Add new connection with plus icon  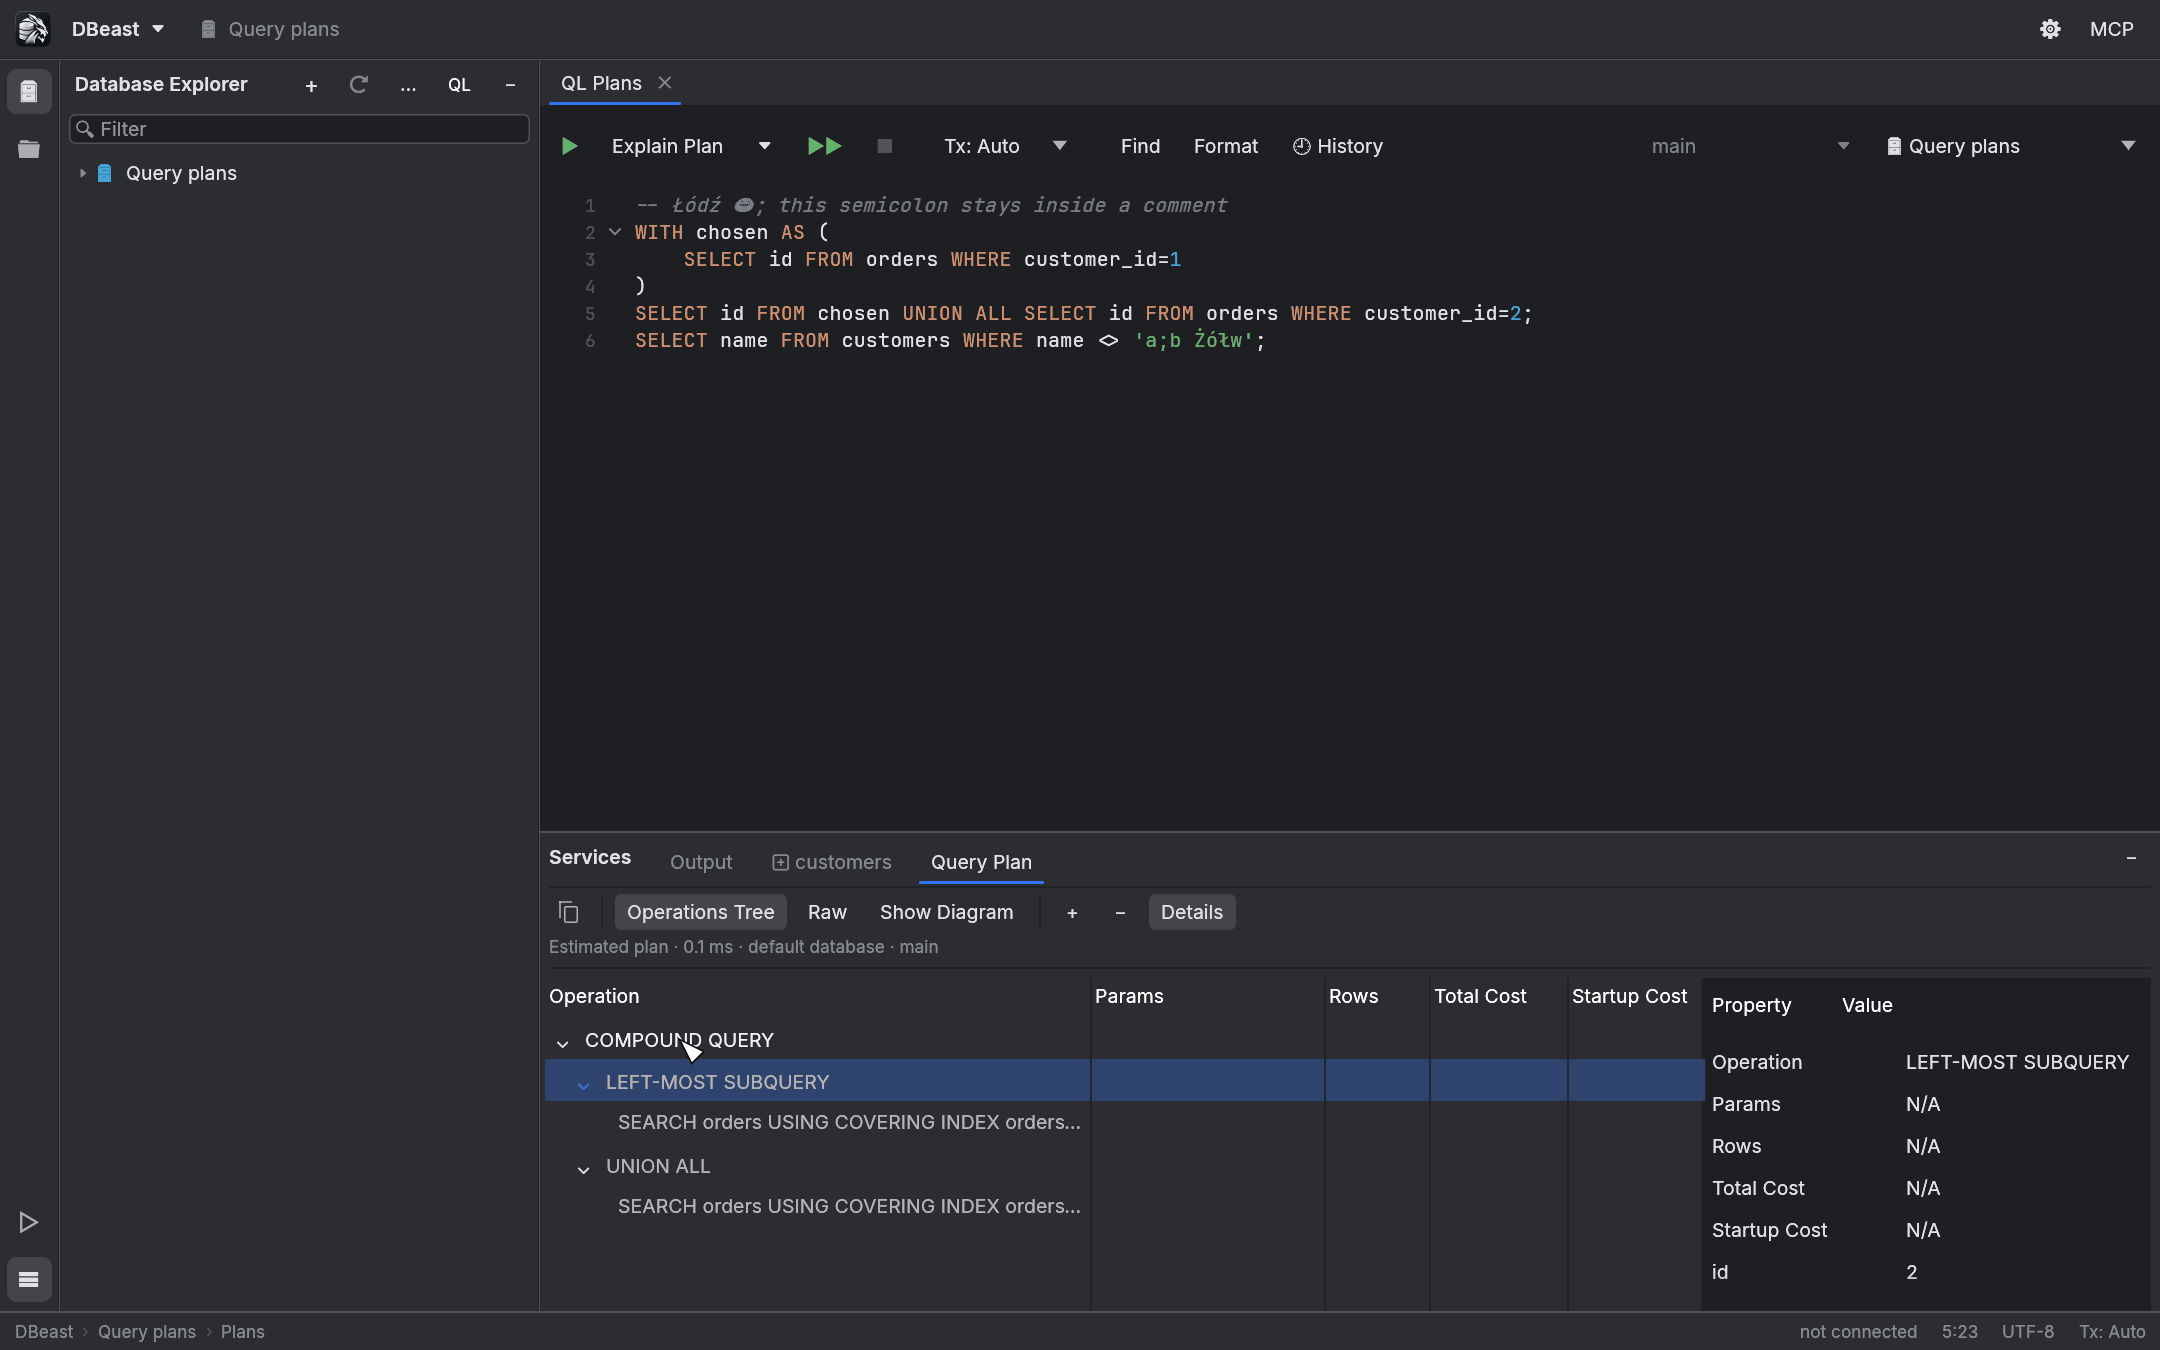pos(311,86)
